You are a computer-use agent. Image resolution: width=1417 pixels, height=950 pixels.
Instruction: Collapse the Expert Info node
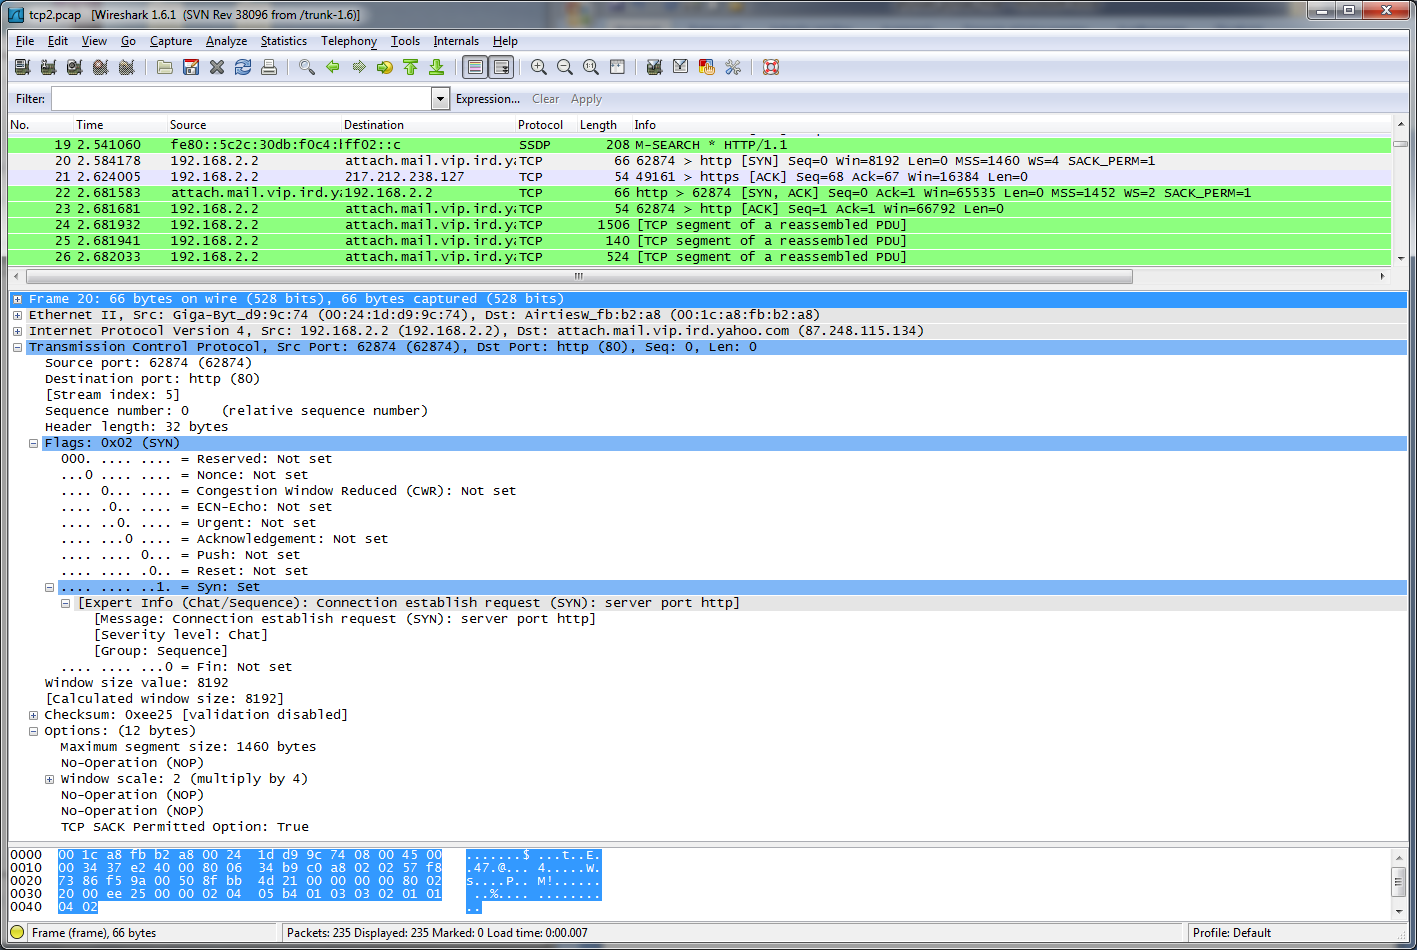click(x=66, y=603)
